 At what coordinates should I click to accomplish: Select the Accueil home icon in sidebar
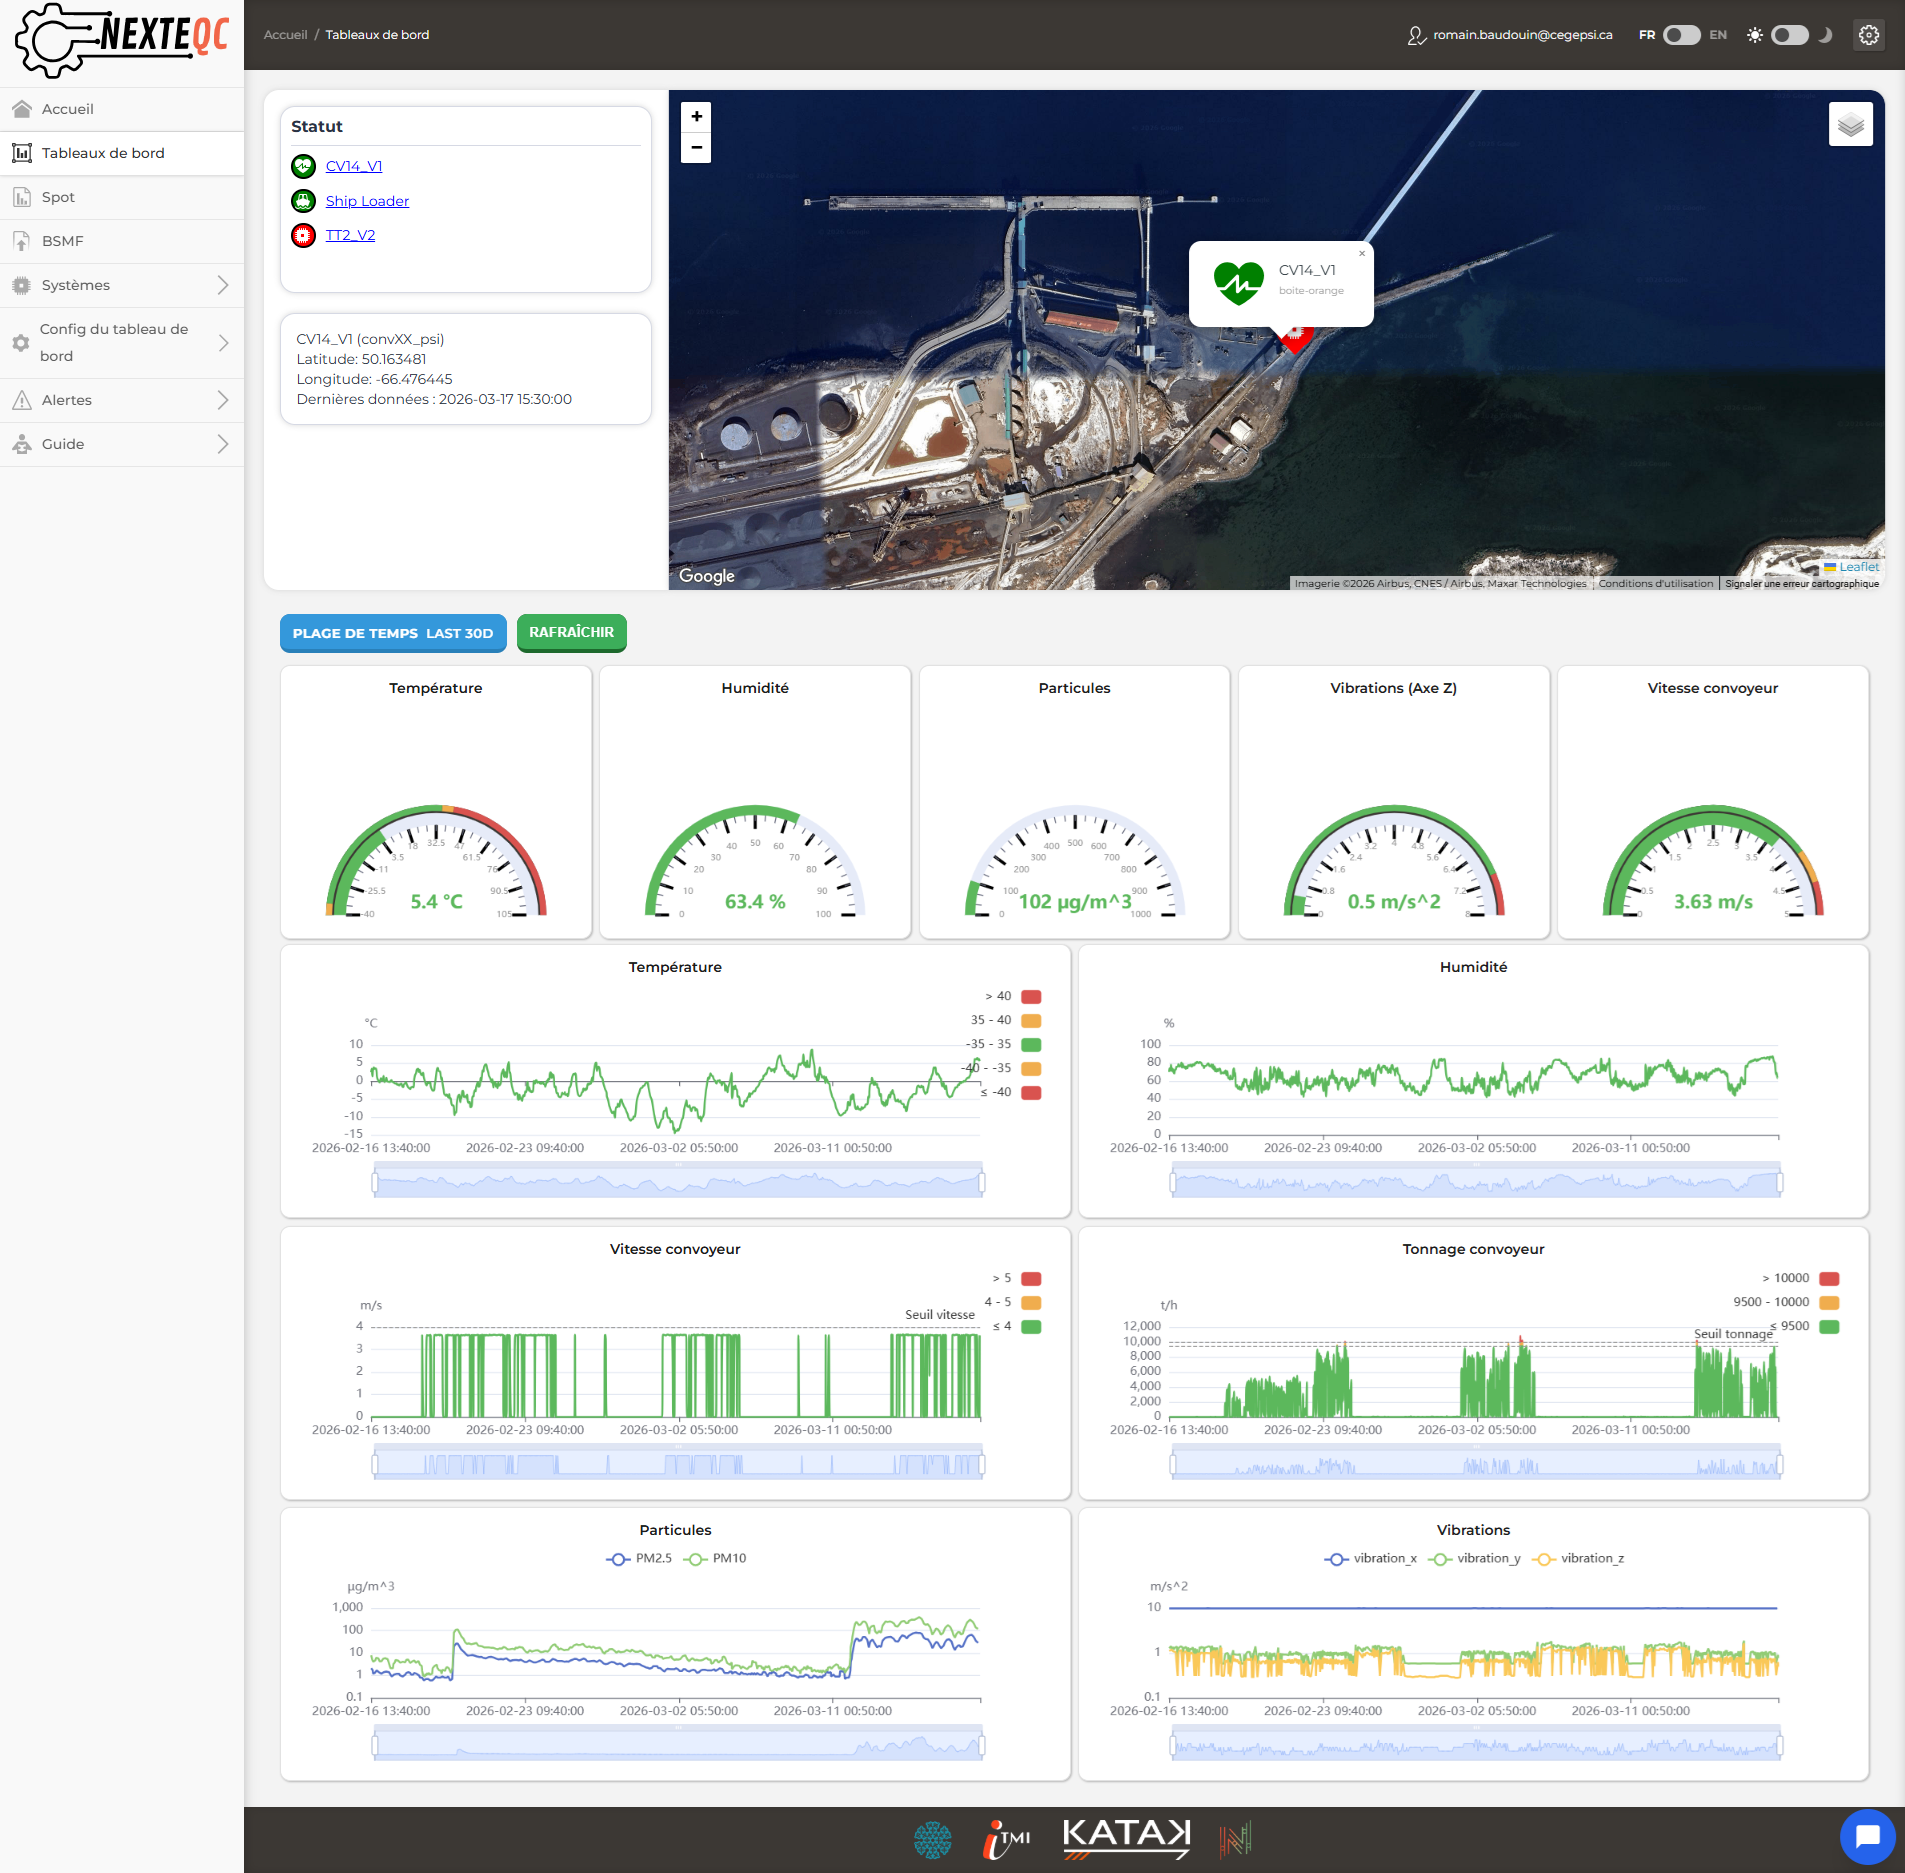(22, 108)
